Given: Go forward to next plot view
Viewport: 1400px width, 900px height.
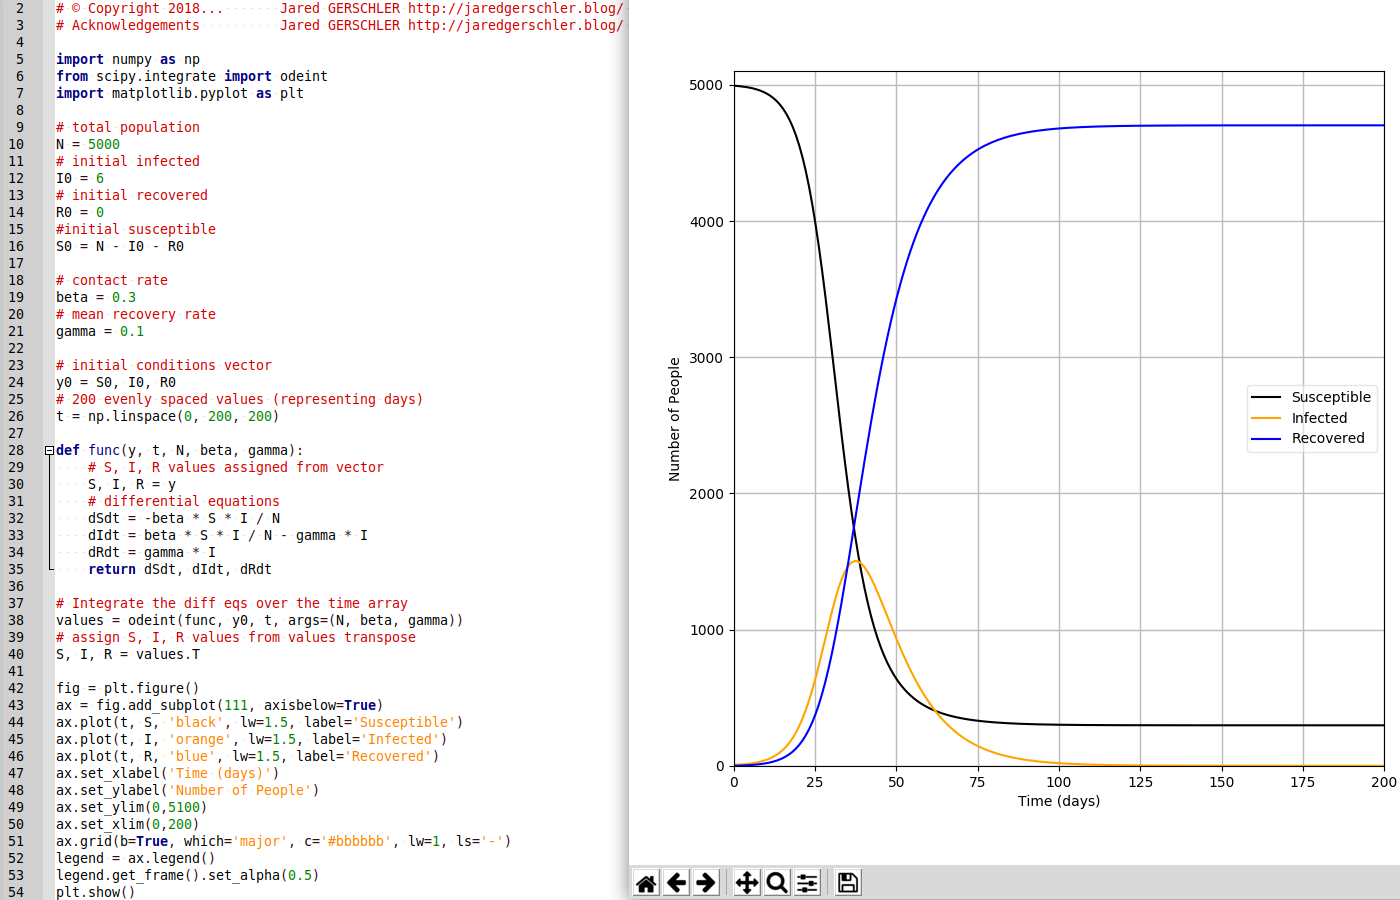Looking at the screenshot, I should tap(706, 882).
